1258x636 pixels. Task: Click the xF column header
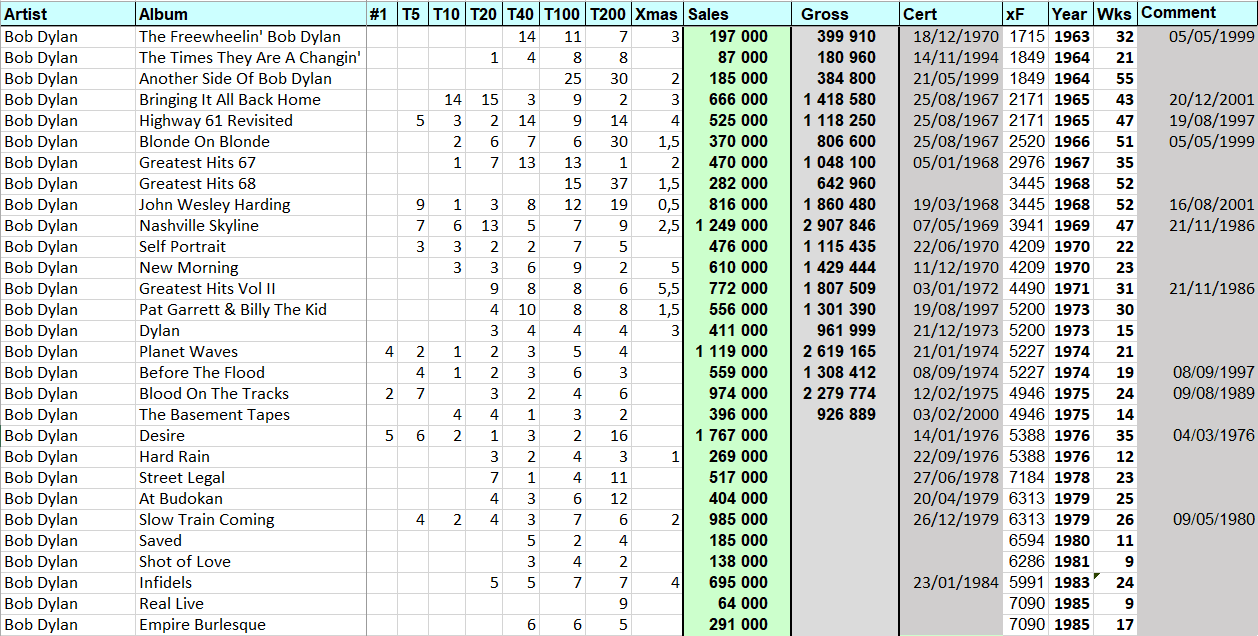[x=1026, y=14]
